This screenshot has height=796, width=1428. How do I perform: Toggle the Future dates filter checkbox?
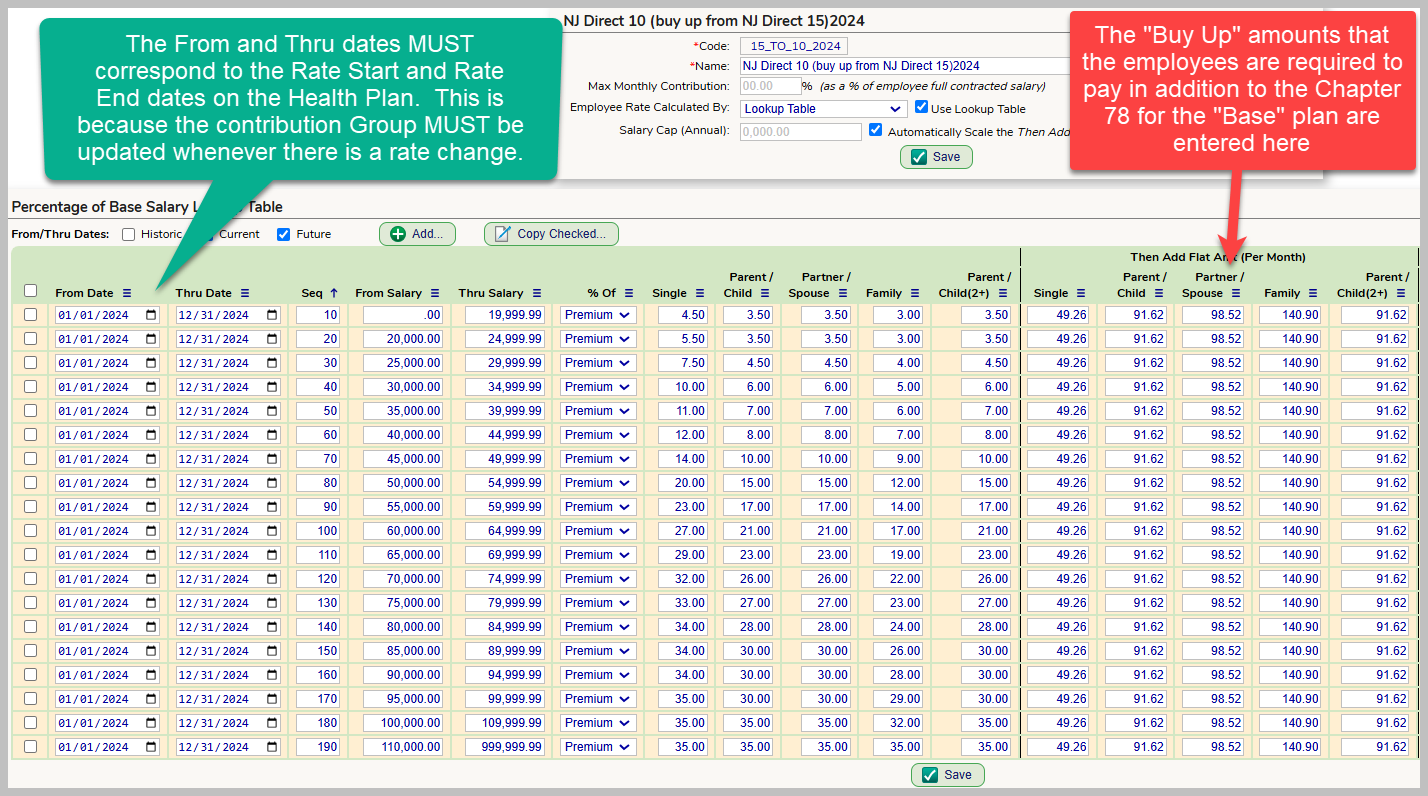click(283, 234)
